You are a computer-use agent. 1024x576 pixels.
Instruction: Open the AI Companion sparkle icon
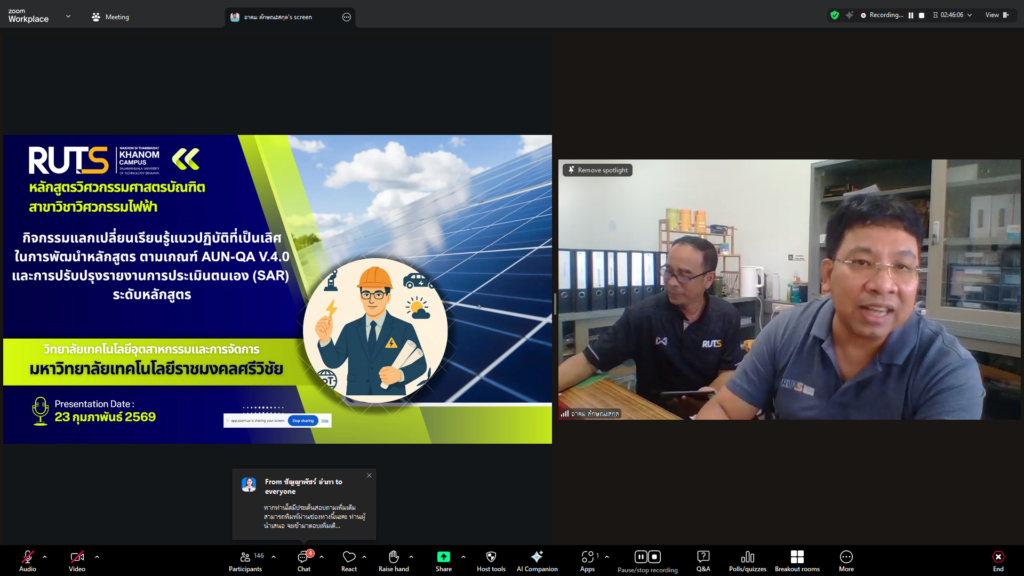click(537, 557)
